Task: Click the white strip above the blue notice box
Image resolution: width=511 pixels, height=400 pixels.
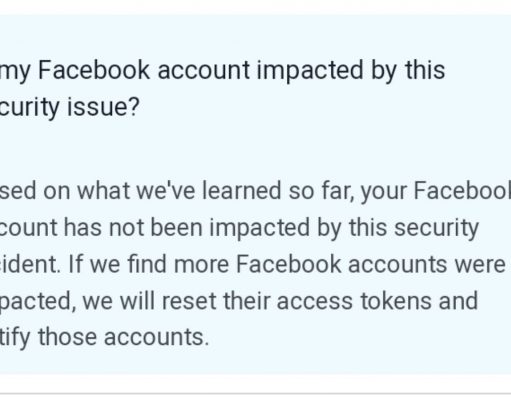Action: 255,7
